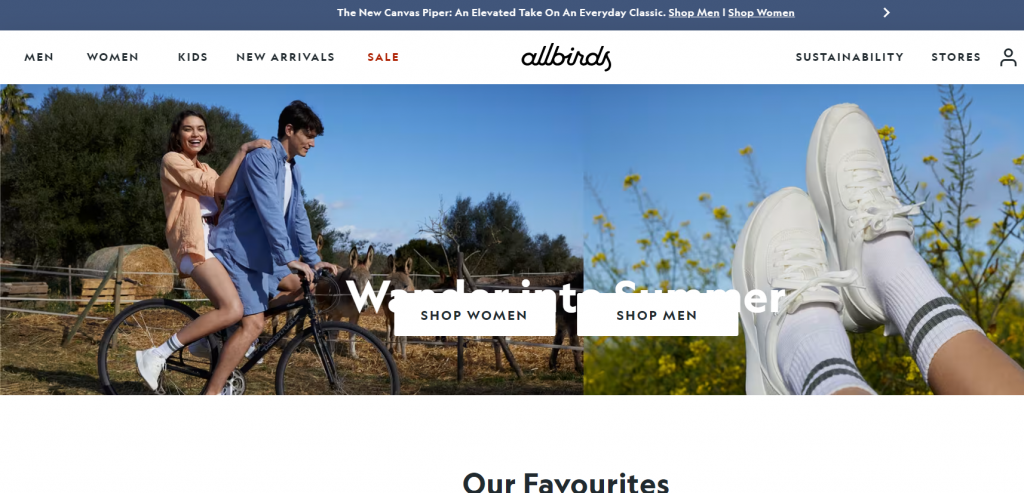Follow the Shop Men link in the banner
Image resolution: width=1024 pixels, height=493 pixels.
click(x=694, y=12)
